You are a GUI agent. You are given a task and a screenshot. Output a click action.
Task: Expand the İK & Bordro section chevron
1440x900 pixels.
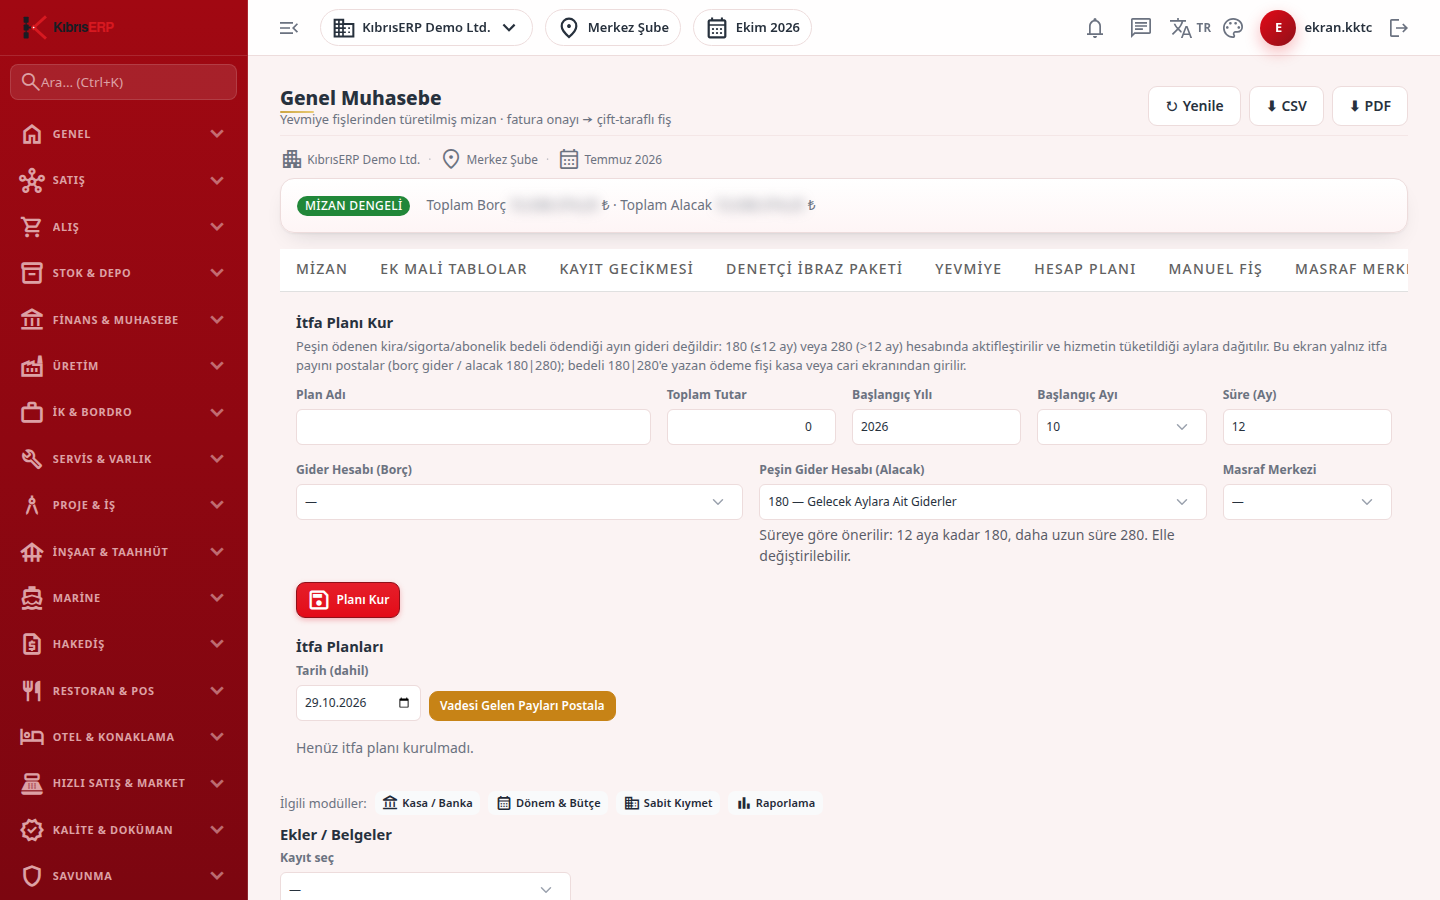click(x=217, y=412)
